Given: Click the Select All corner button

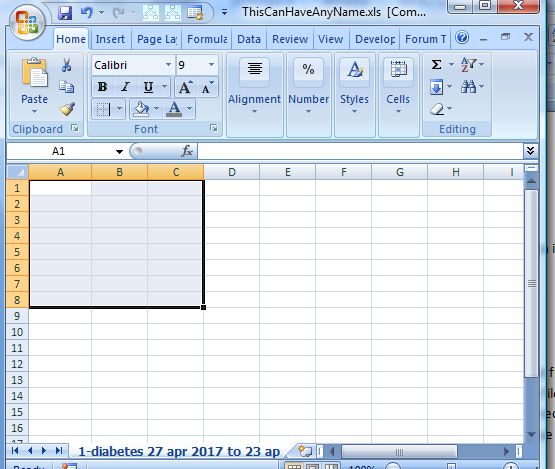Looking at the screenshot, I should point(17,172).
